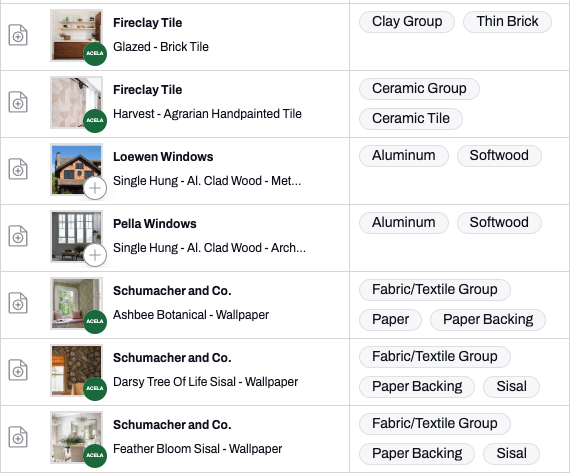Click green ACELA badge on Ashbee Botanical Wallpaper
Screen dimensions: 570x473
point(95,321)
